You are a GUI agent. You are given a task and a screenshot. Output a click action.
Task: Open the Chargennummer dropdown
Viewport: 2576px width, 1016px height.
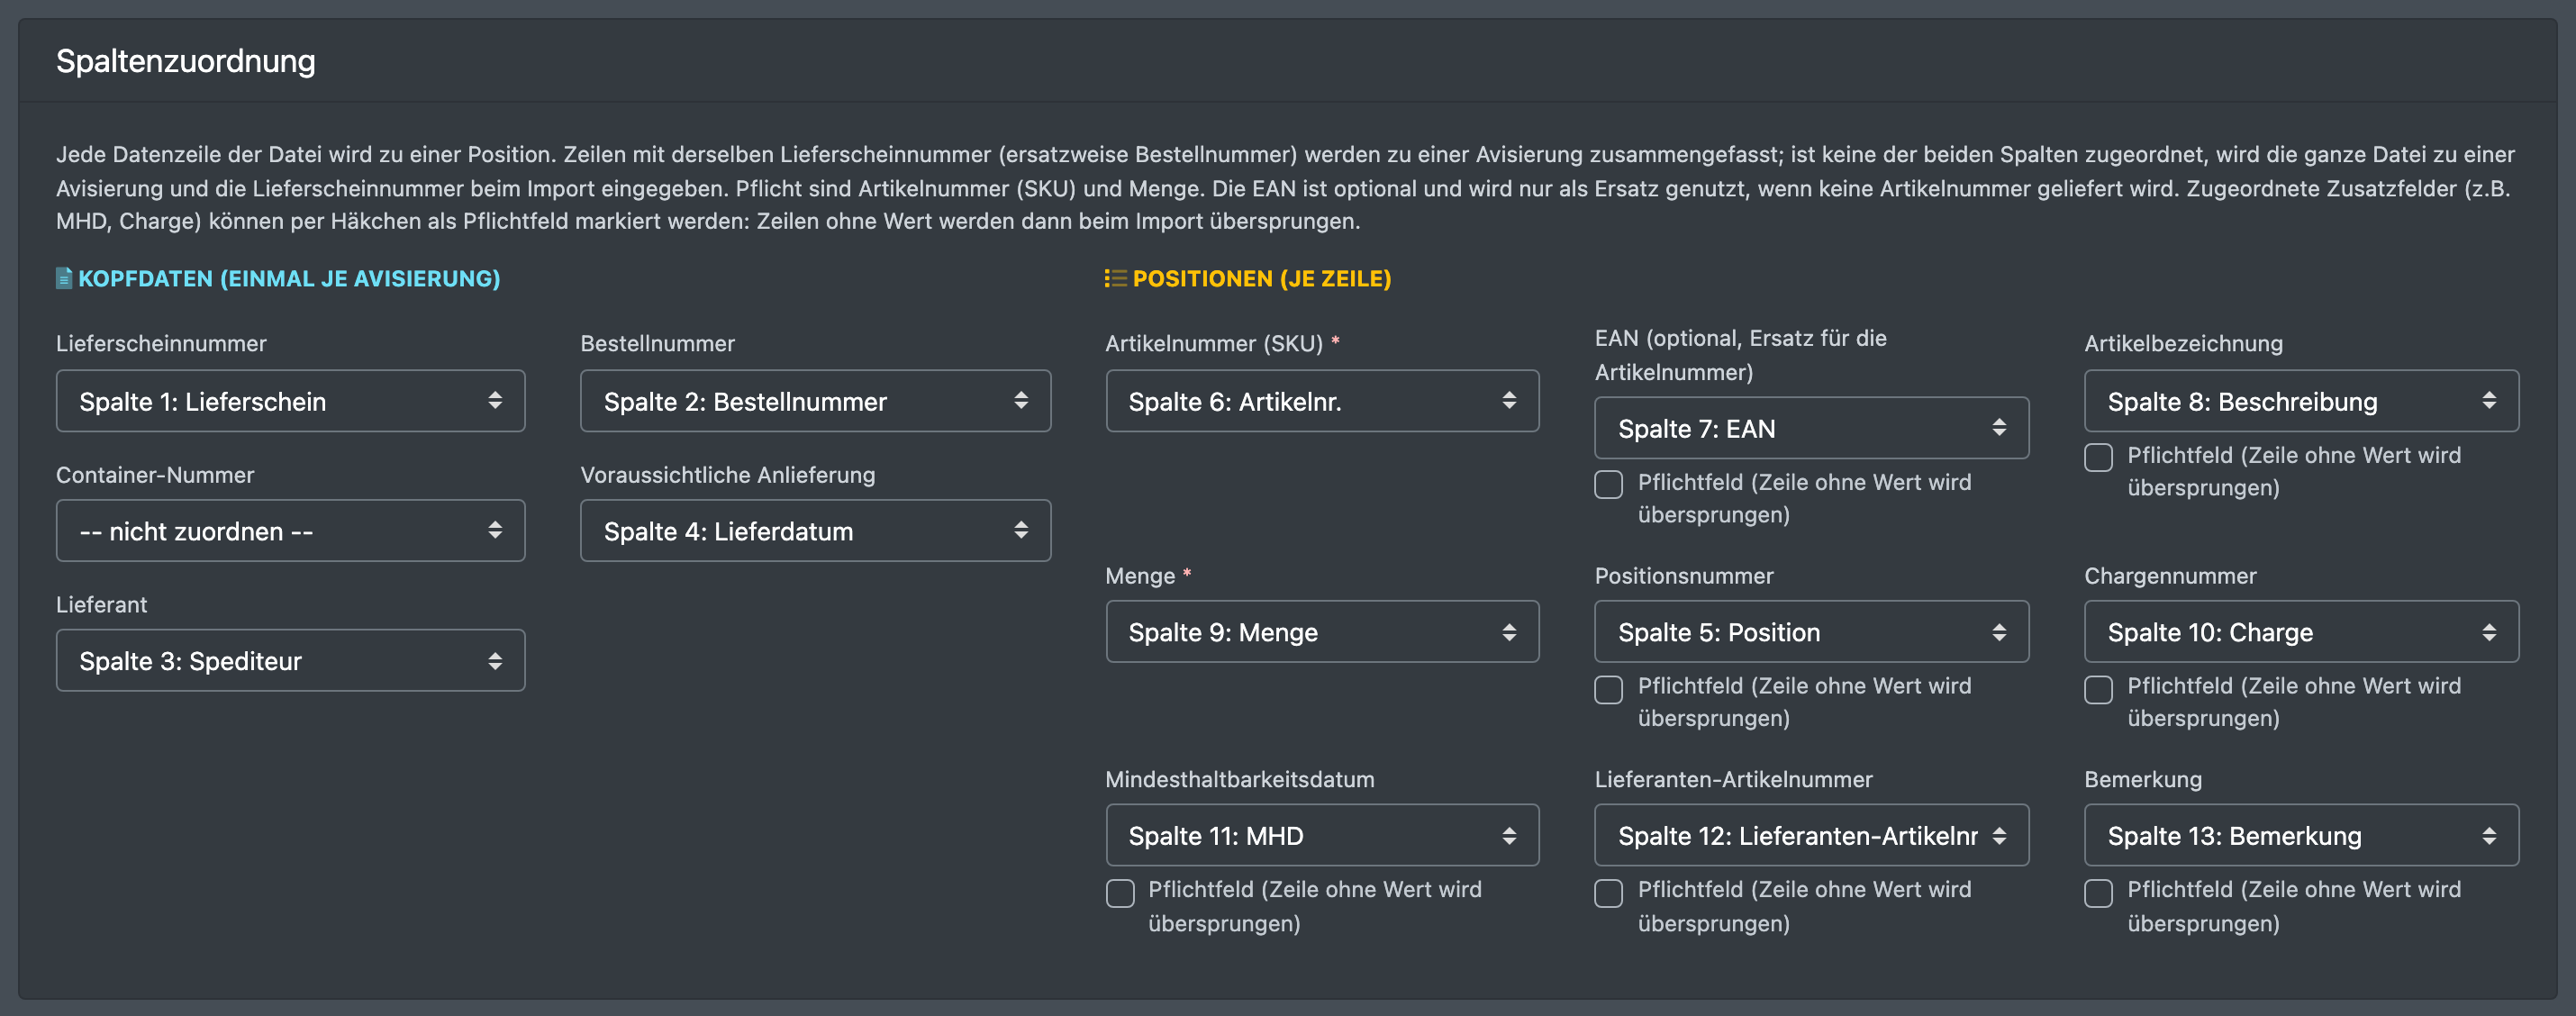(x=2301, y=632)
